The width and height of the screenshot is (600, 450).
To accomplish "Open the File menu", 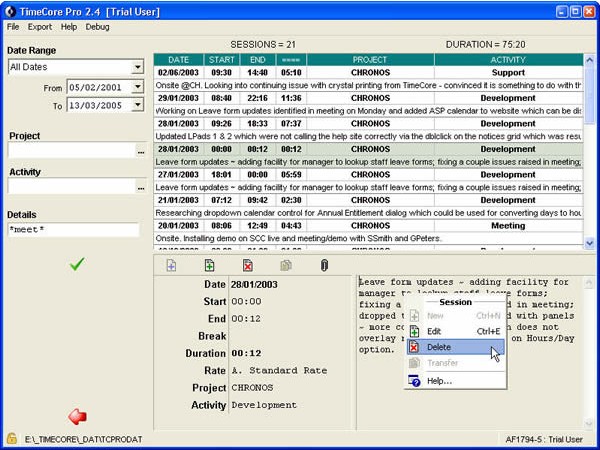I will point(13,27).
